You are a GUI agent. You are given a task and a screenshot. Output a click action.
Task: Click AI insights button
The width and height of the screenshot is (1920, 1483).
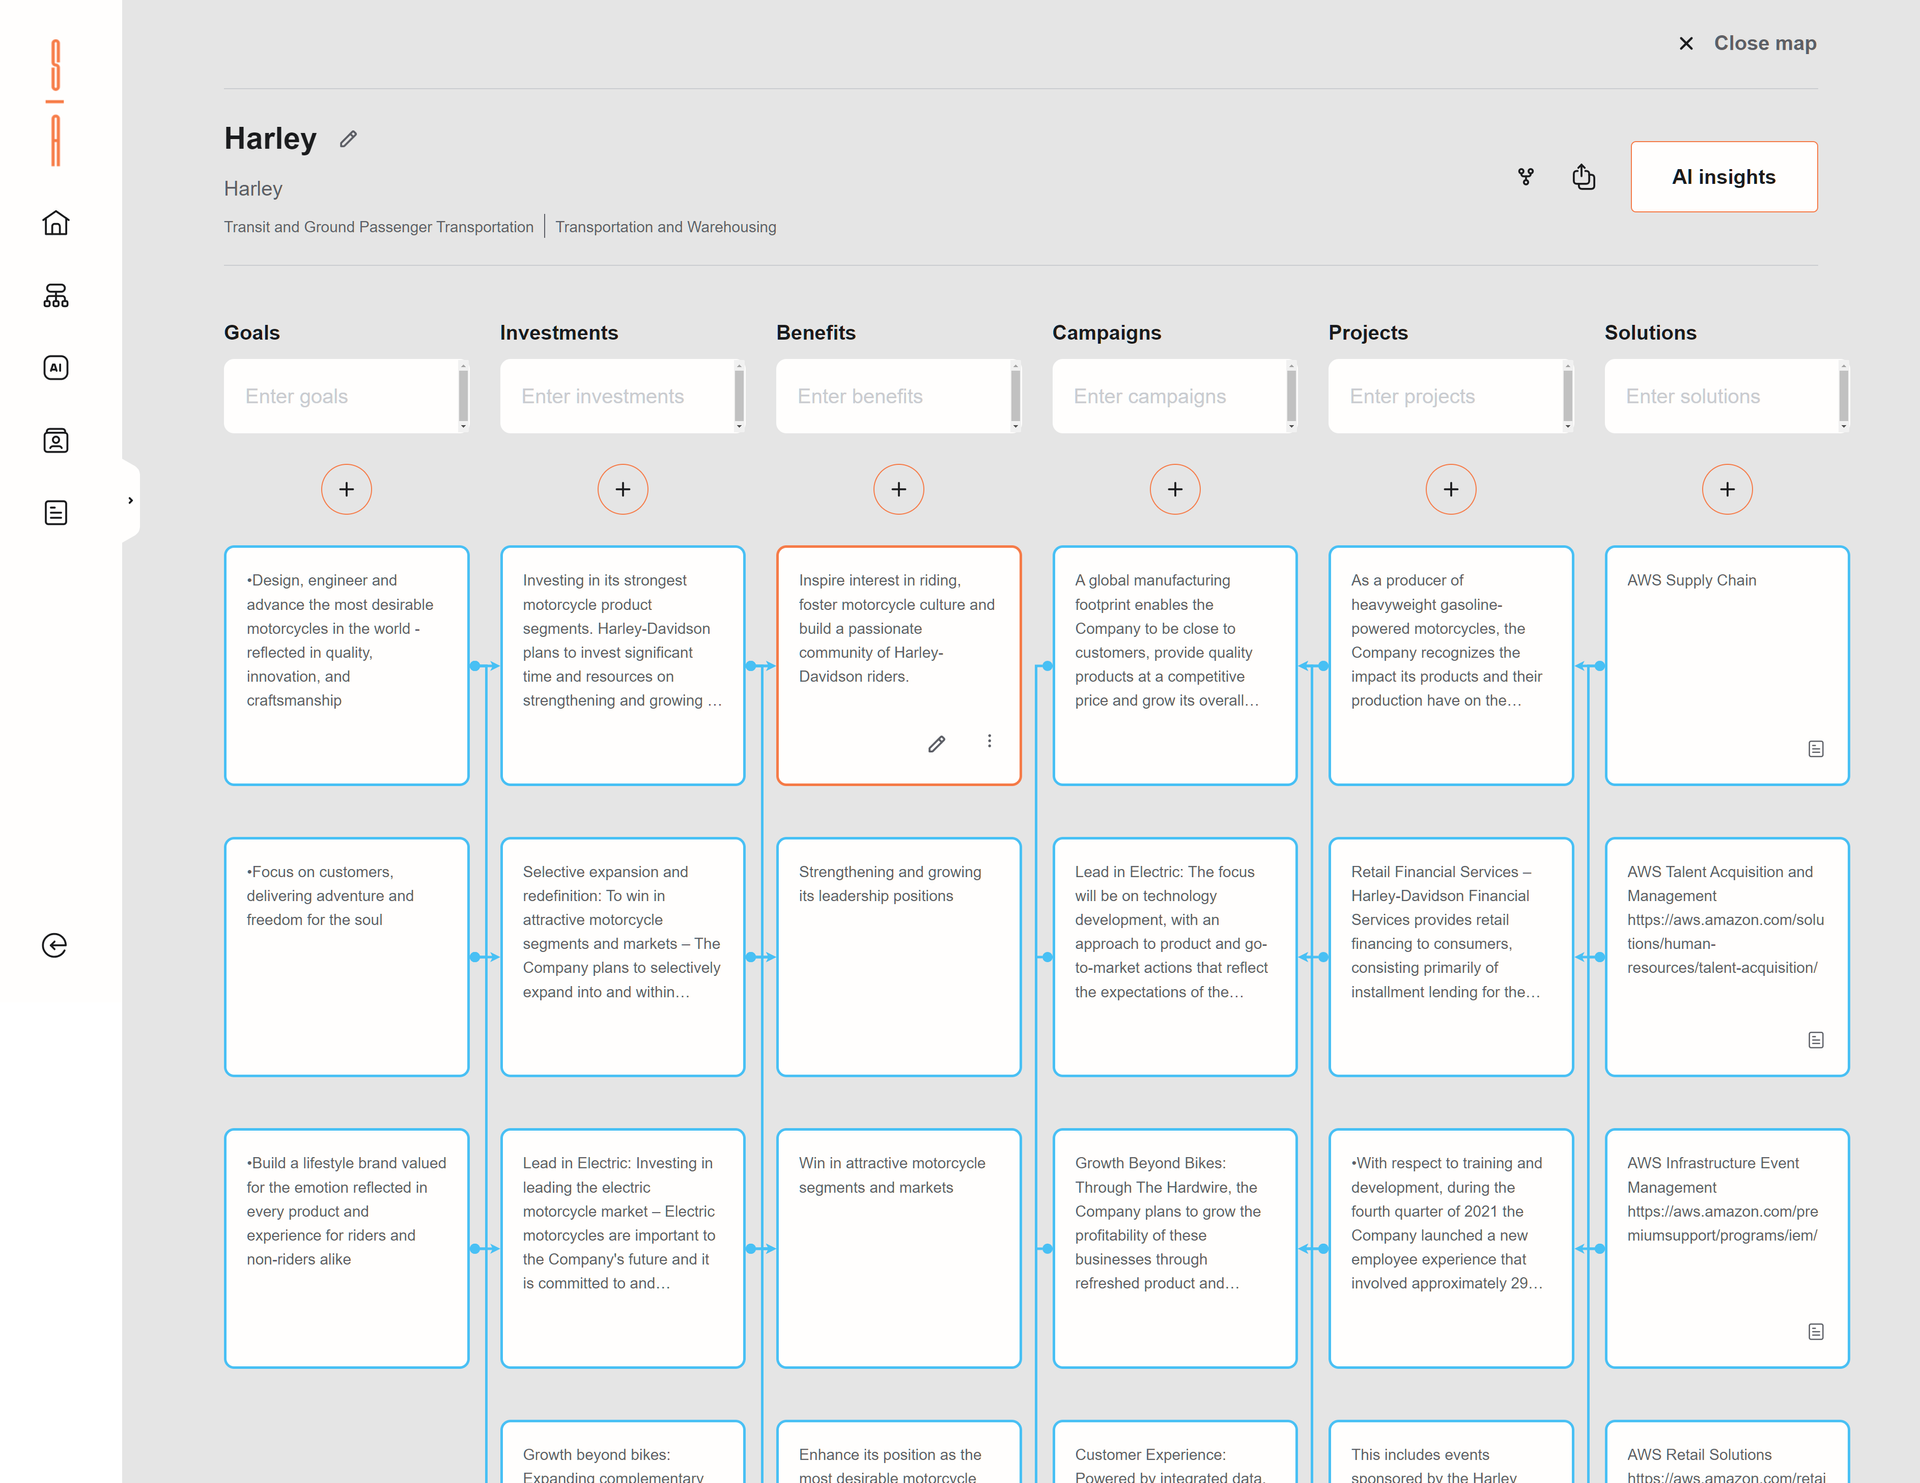coord(1723,177)
